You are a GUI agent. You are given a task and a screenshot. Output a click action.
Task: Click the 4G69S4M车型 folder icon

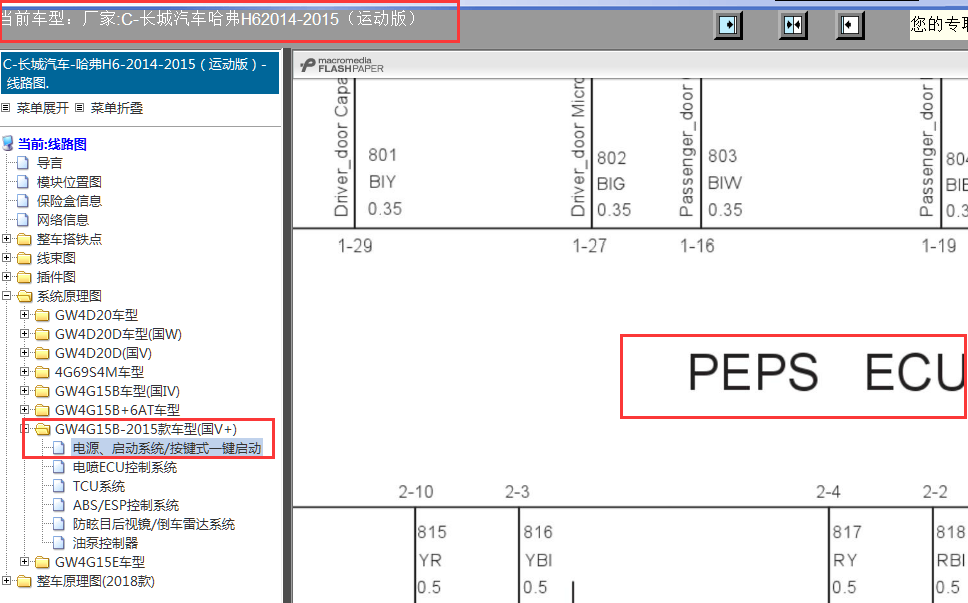tap(42, 372)
